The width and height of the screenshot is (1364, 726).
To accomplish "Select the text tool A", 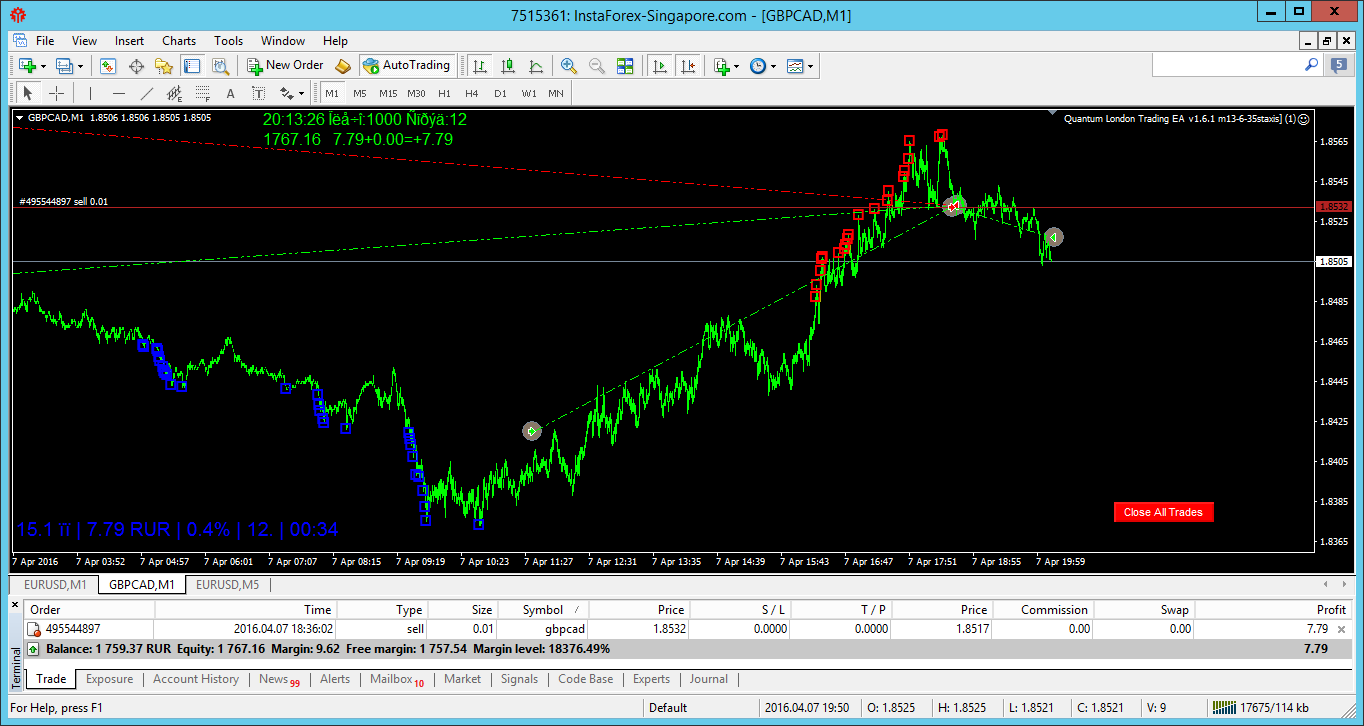I will click(x=230, y=93).
